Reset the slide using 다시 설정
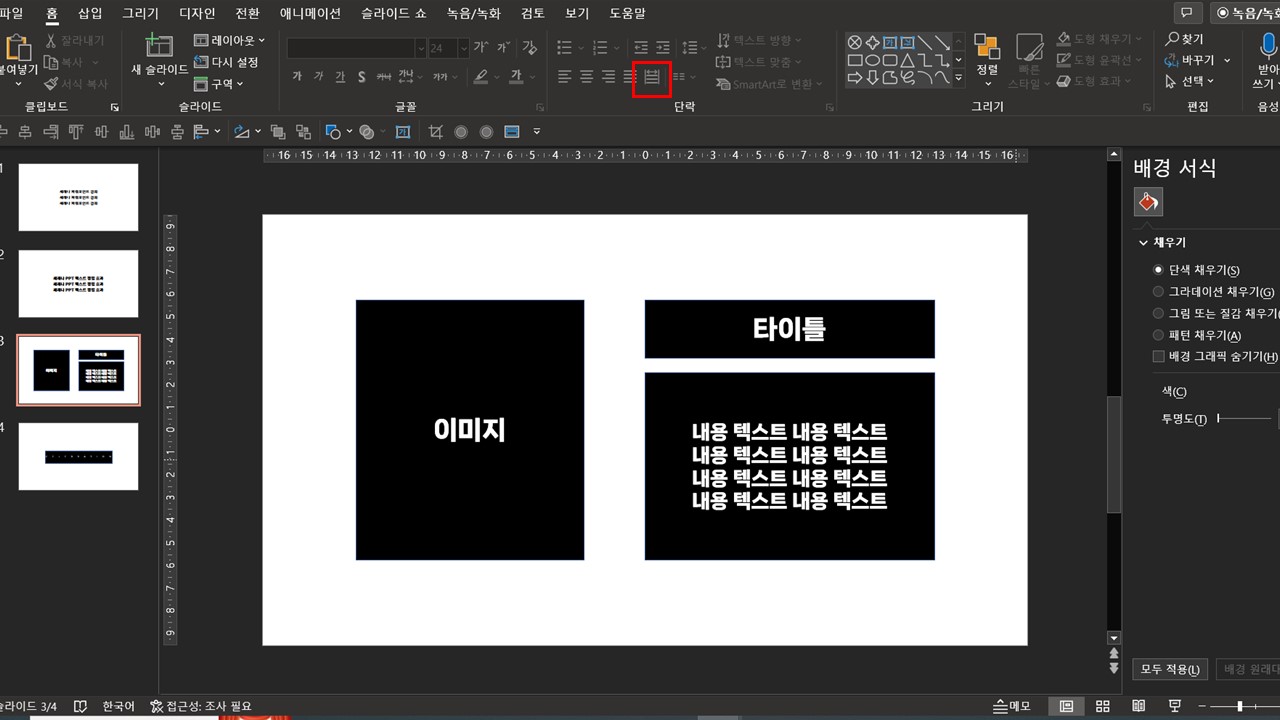This screenshot has height=720, width=1280. [226, 62]
